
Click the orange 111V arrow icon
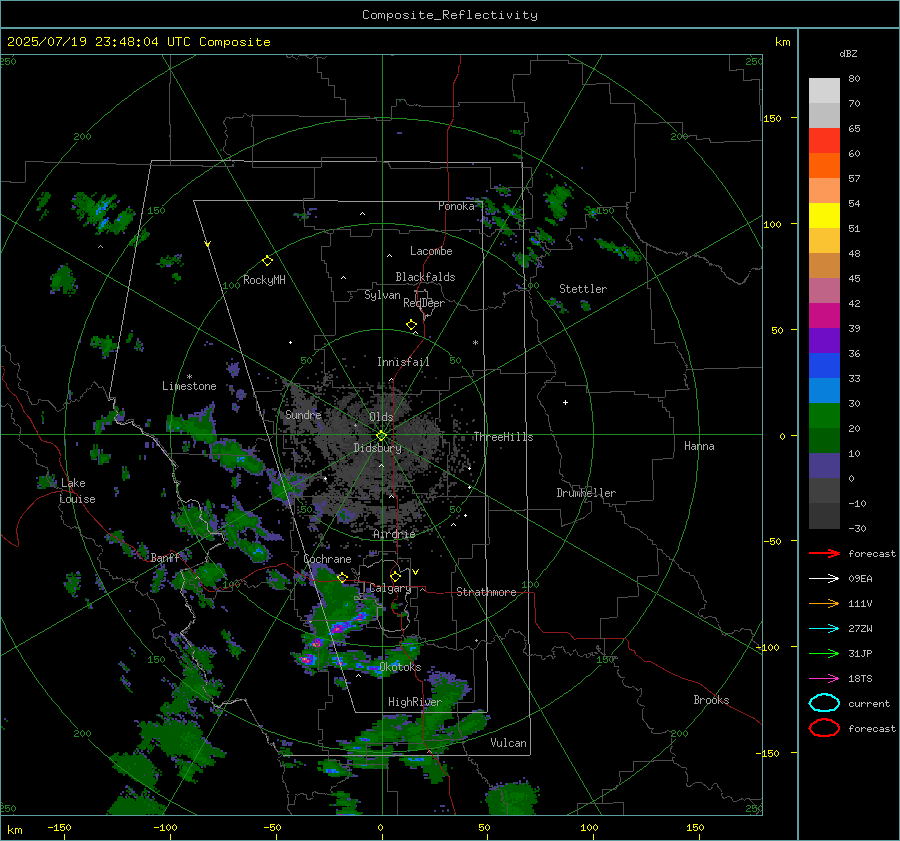pos(824,603)
